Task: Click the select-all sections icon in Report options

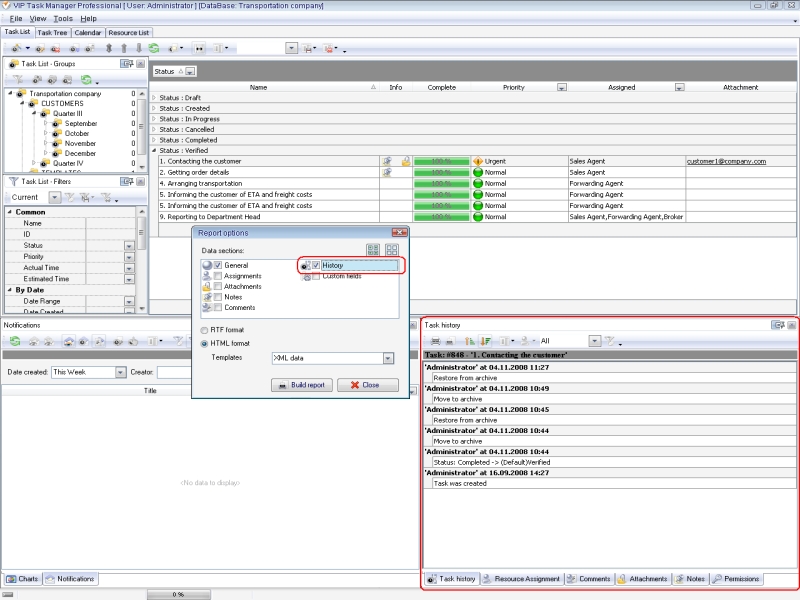Action: [373, 250]
